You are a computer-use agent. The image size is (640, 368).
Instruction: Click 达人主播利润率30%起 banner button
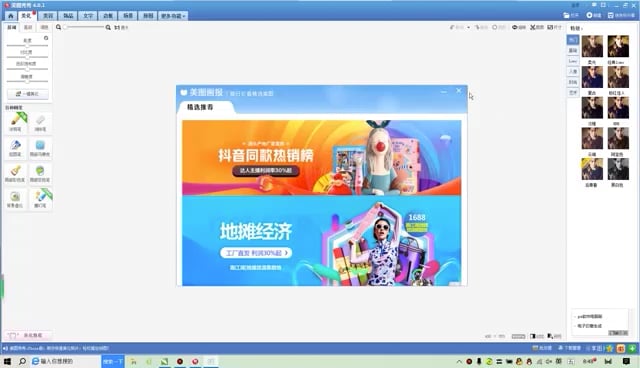pos(266,171)
